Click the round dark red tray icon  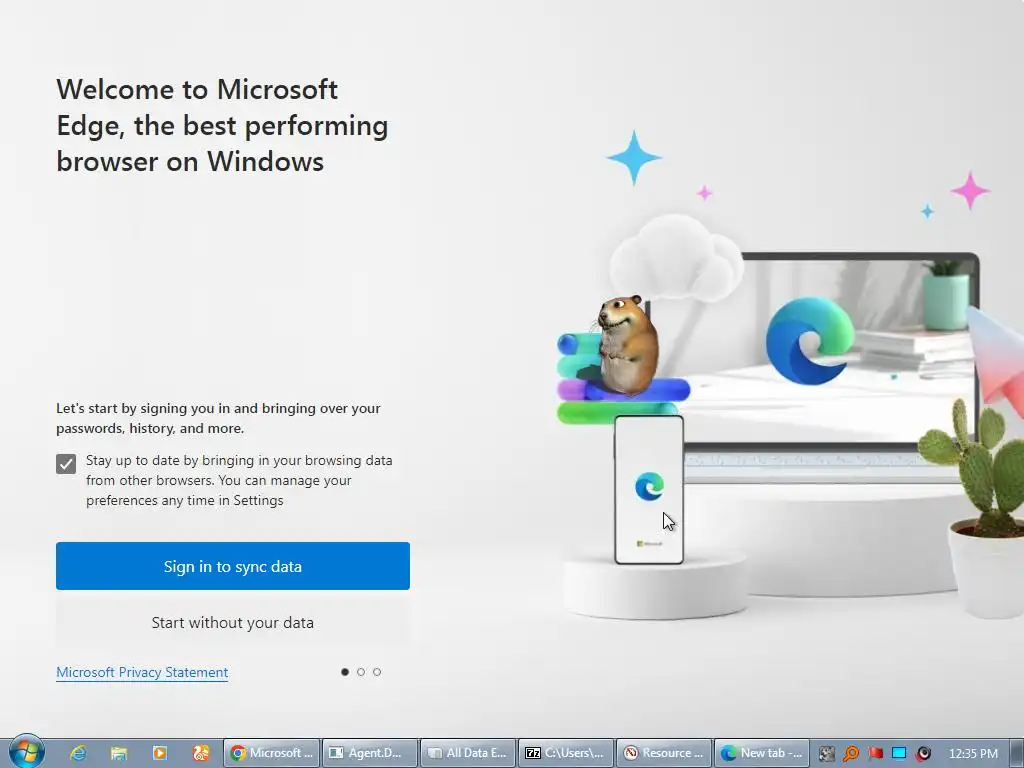point(923,754)
